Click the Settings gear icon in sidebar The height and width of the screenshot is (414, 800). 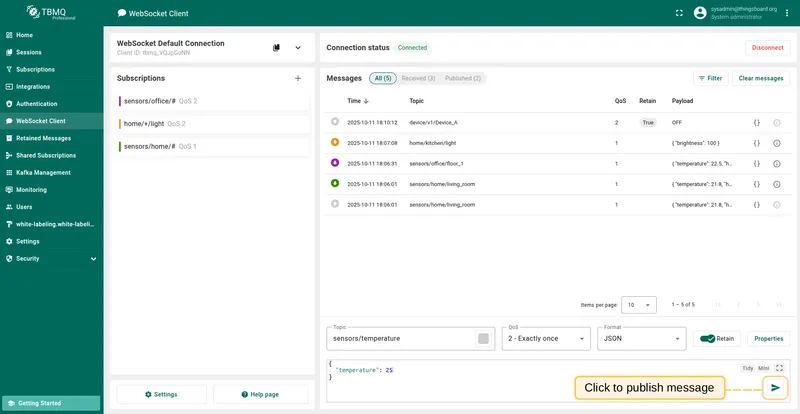click(9, 241)
